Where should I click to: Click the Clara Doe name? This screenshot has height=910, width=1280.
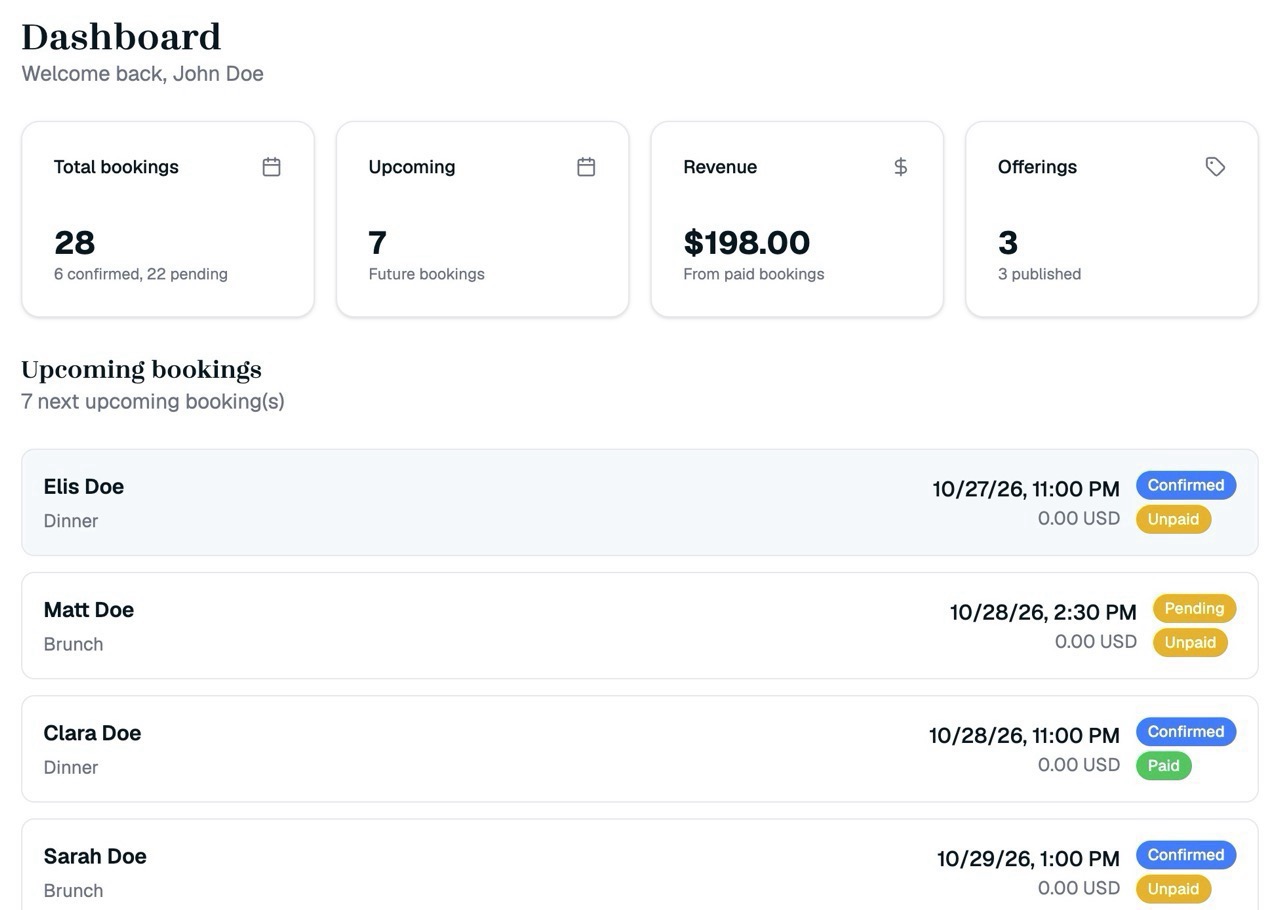point(92,733)
